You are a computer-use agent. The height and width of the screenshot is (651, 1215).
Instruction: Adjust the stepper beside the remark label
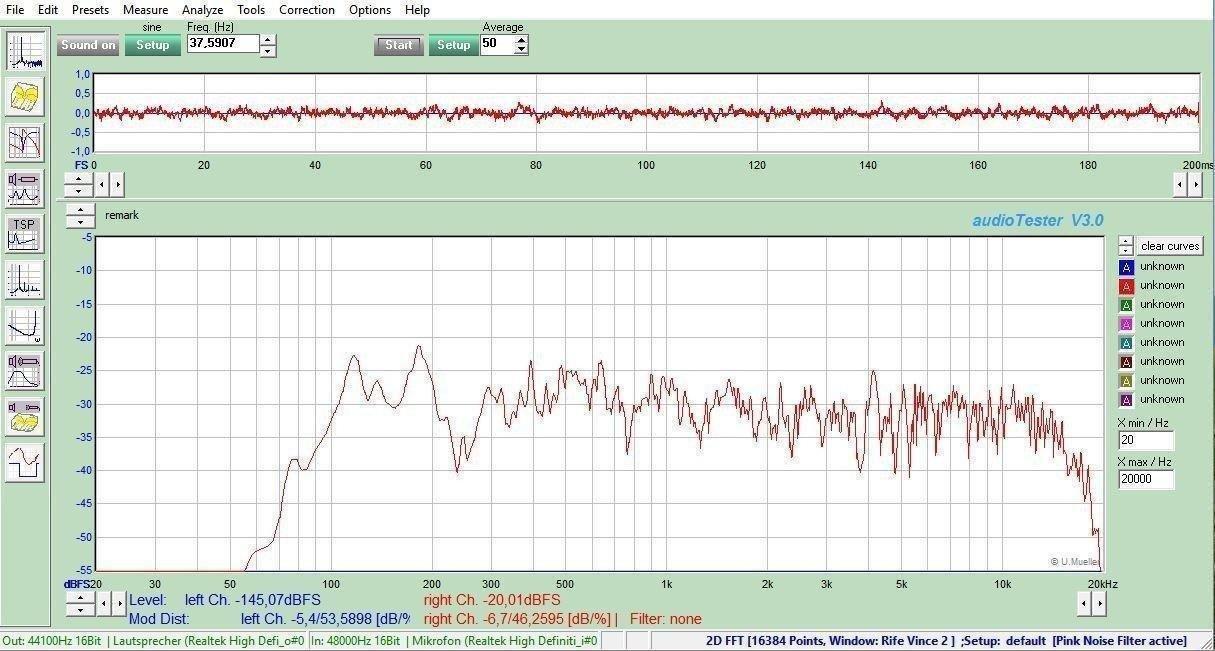[80, 216]
